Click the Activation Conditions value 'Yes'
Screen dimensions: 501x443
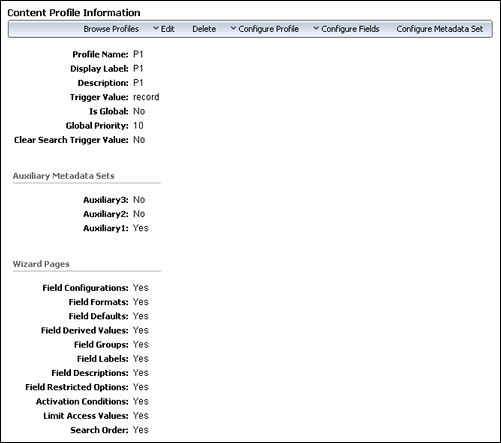(x=141, y=401)
